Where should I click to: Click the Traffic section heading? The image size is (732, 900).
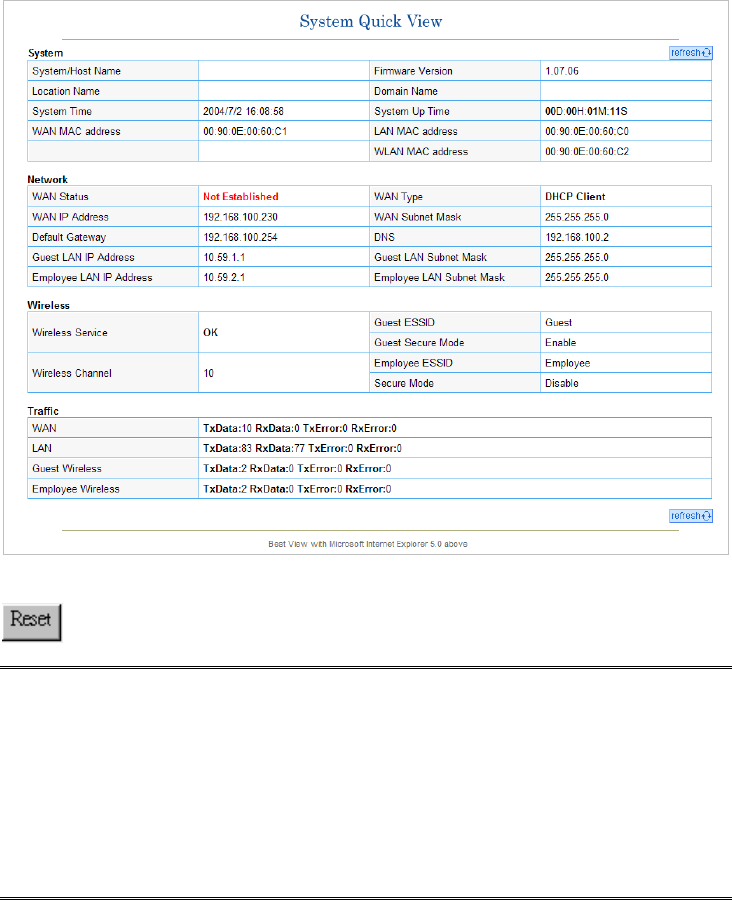click(x=43, y=411)
